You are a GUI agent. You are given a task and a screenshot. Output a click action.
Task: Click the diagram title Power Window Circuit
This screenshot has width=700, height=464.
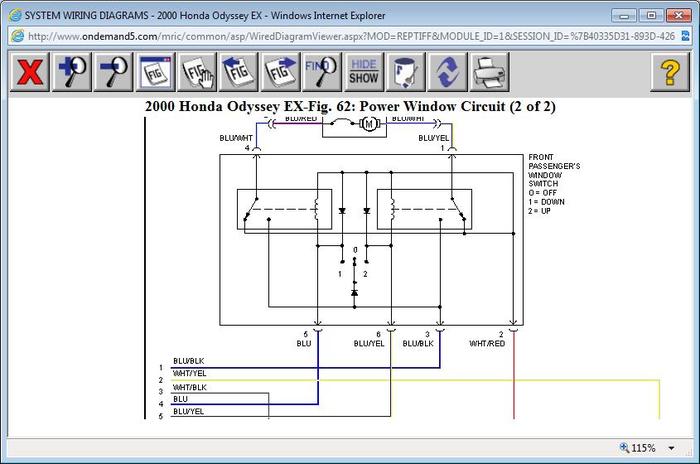(350, 107)
